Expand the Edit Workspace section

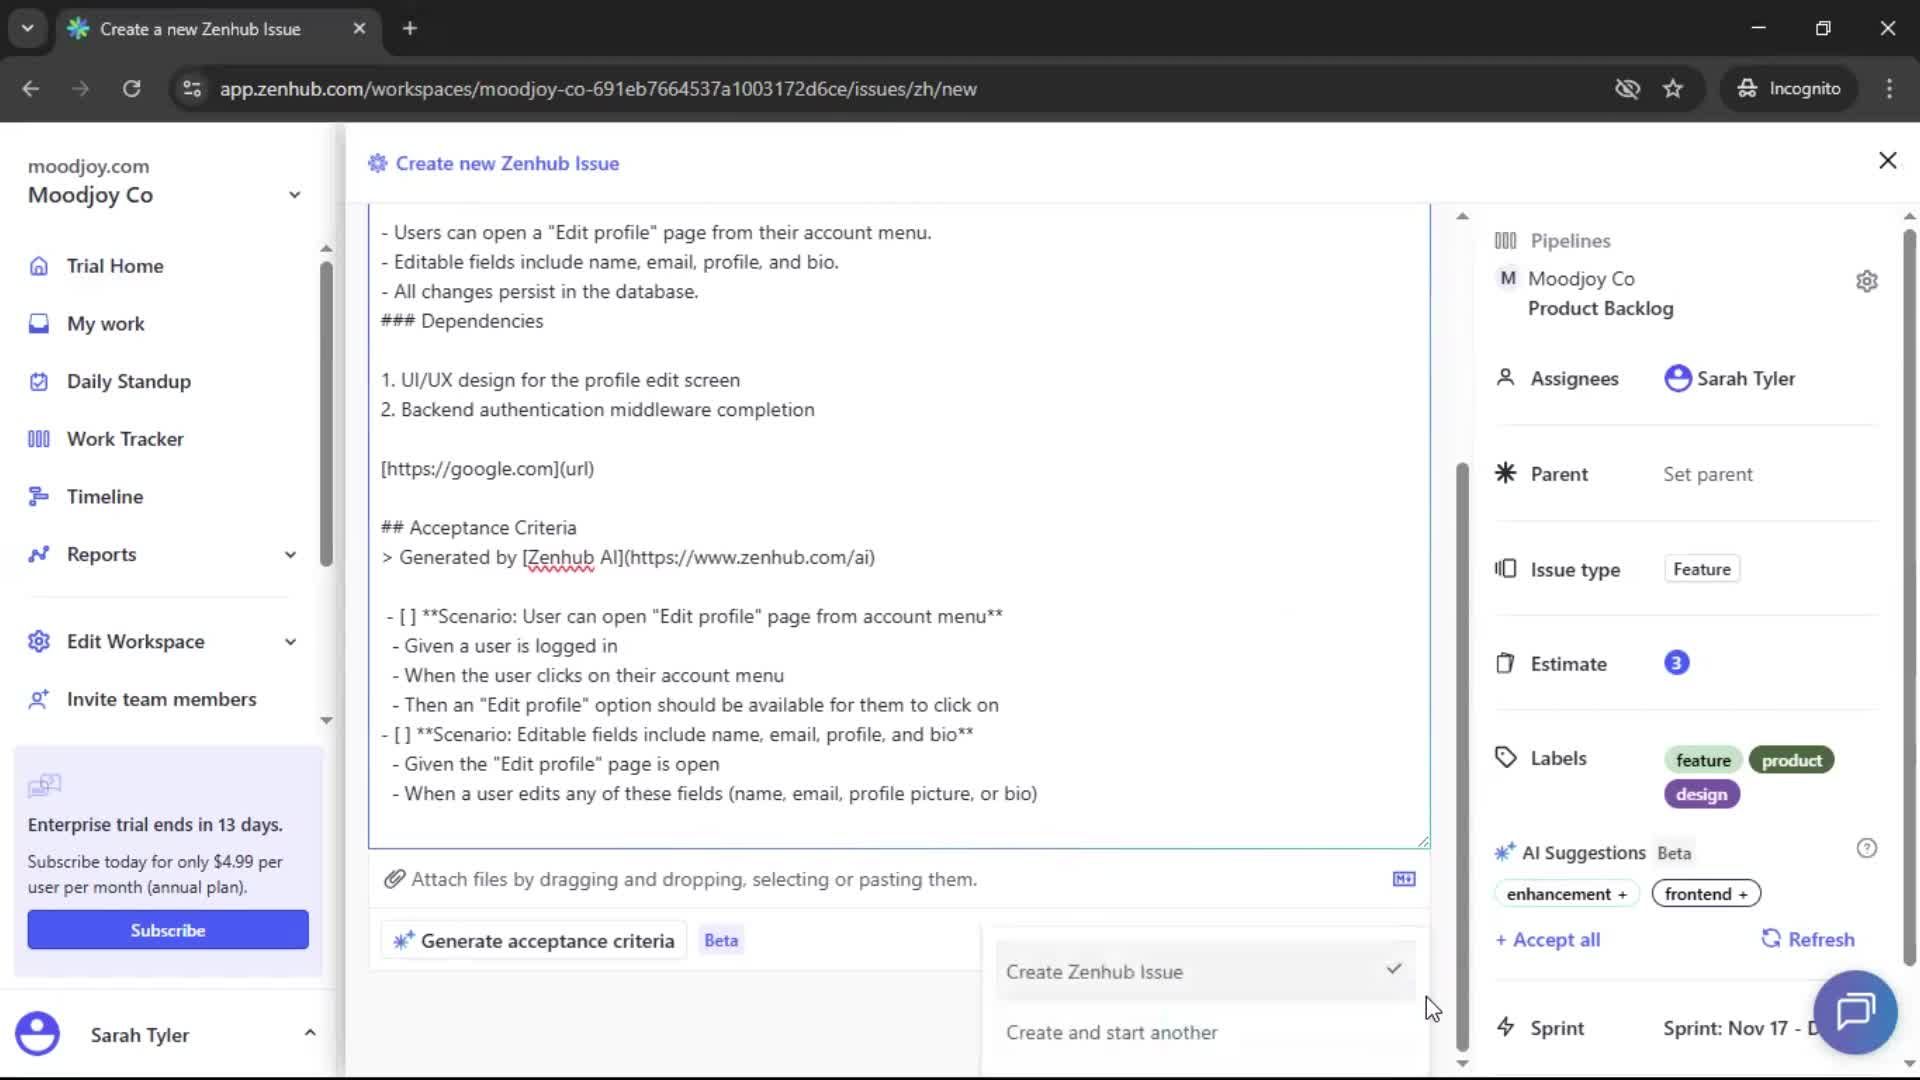point(289,642)
